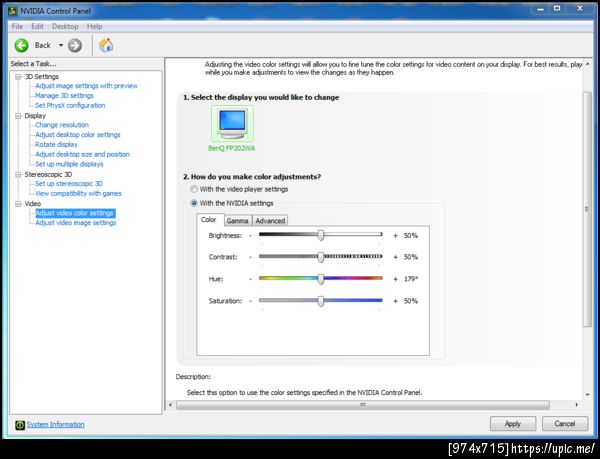Click the scroll up arrow at top
The width and height of the screenshot is (600, 459).
(587, 64)
